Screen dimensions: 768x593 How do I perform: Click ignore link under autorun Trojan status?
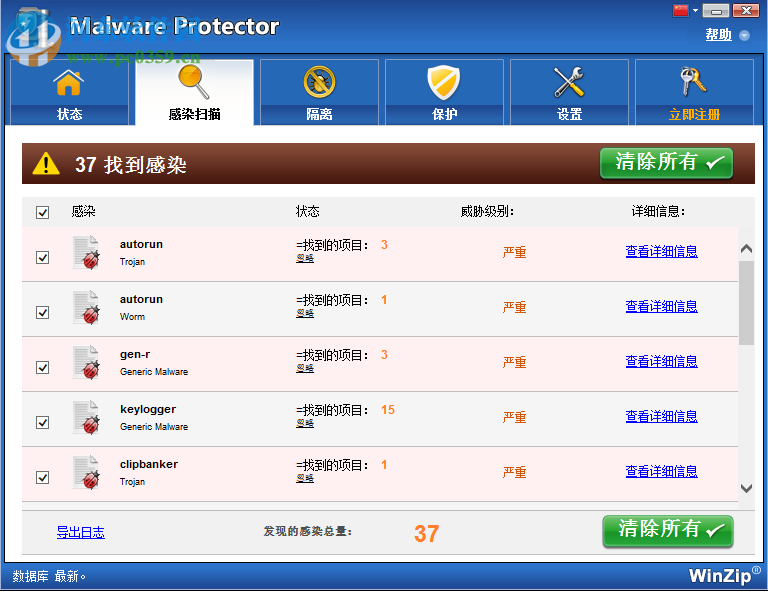305,258
